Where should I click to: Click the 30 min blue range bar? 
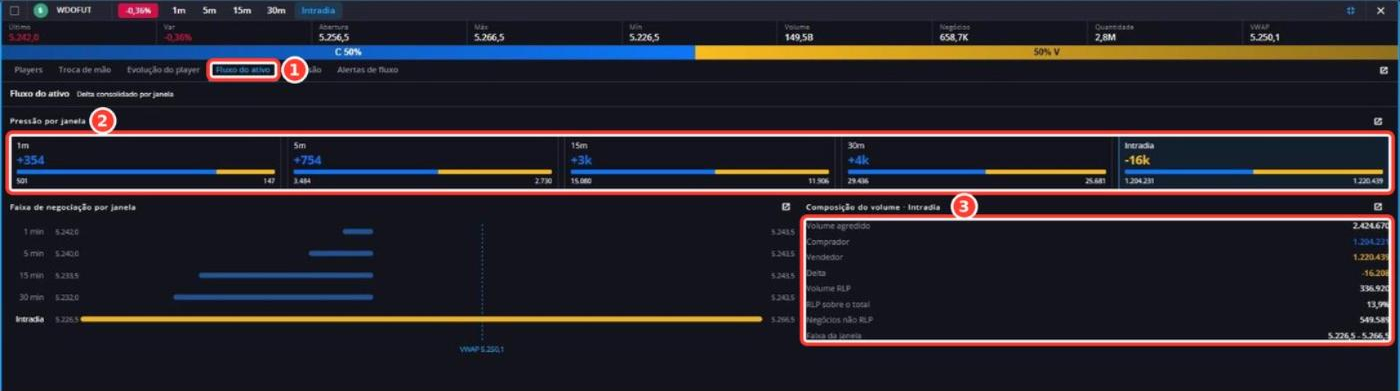[x=273, y=297]
